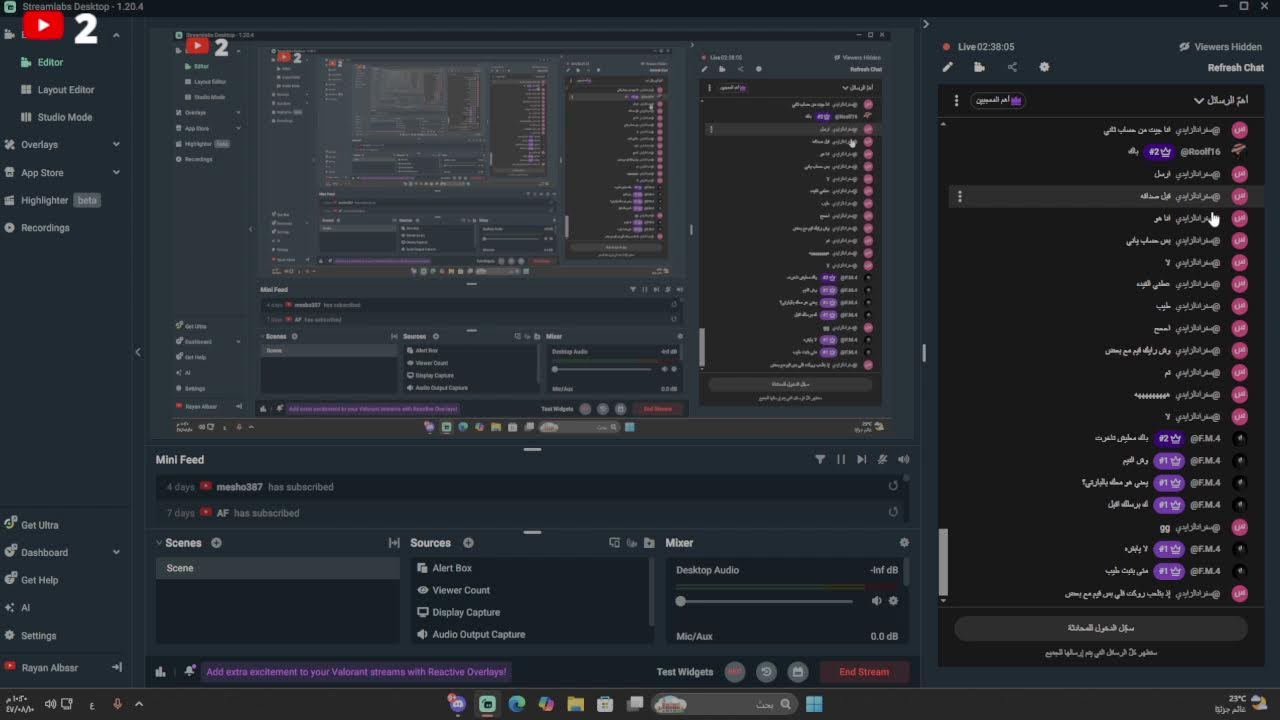Image resolution: width=1280 pixels, height=720 pixels.
Task: Click the End Stream button
Action: 864,672
